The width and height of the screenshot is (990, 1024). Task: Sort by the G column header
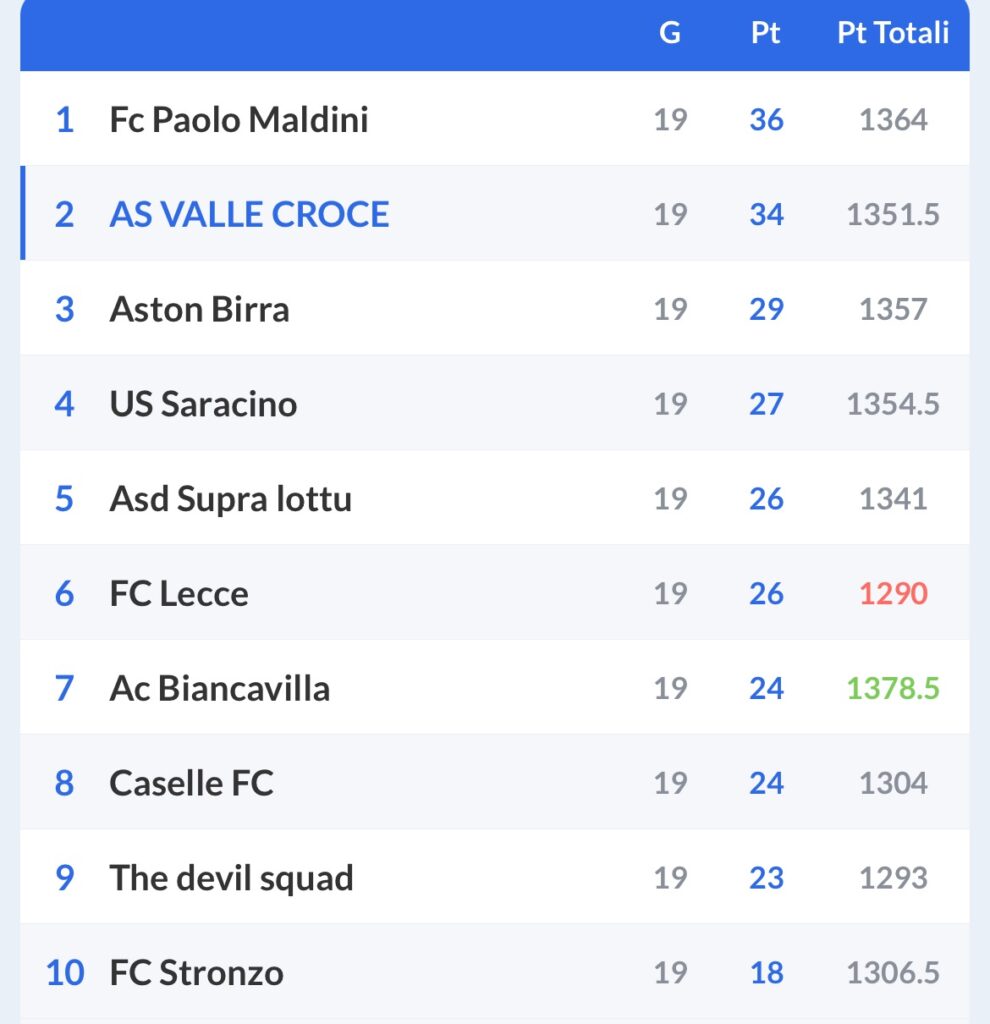670,33
